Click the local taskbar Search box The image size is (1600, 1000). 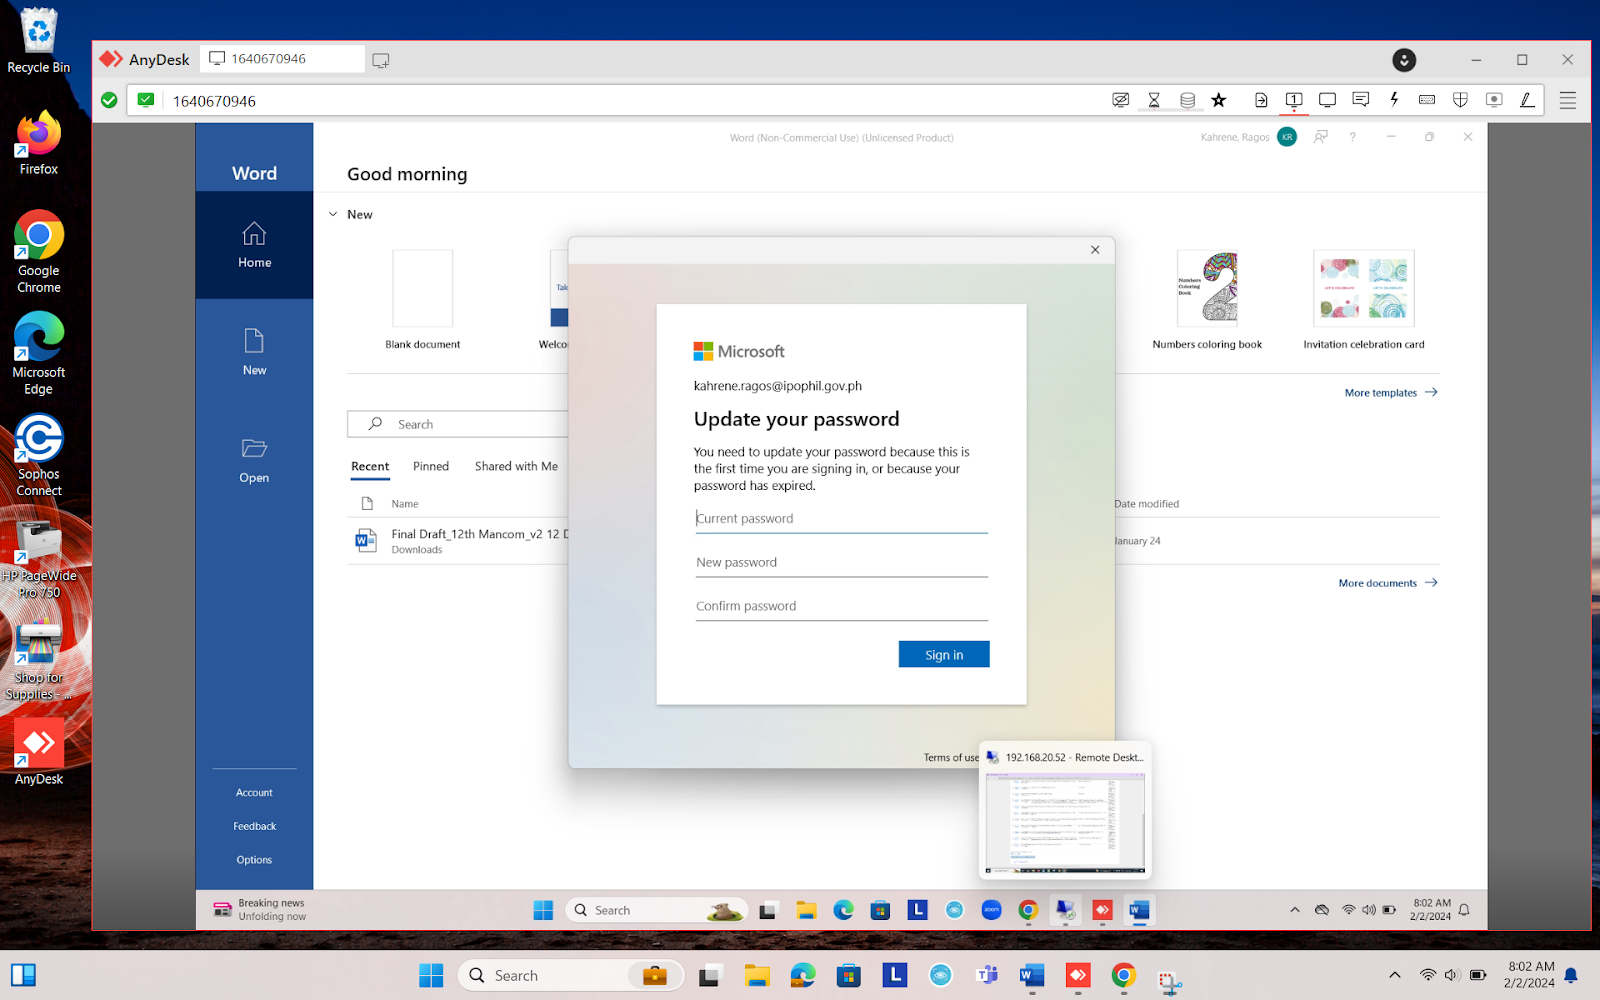(571, 975)
